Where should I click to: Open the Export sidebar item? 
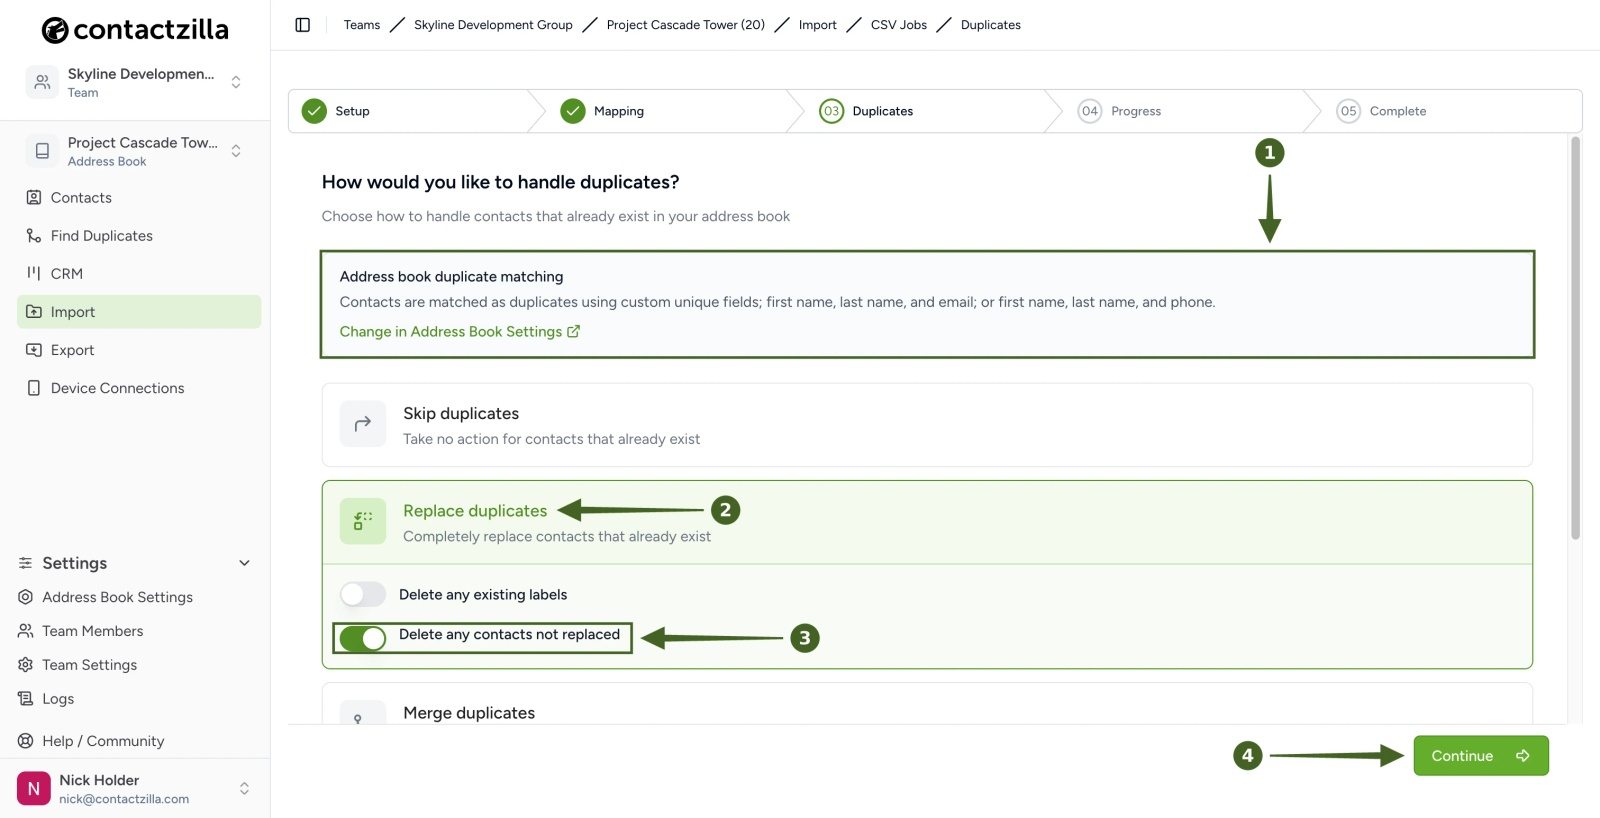pyautogui.click(x=139, y=350)
